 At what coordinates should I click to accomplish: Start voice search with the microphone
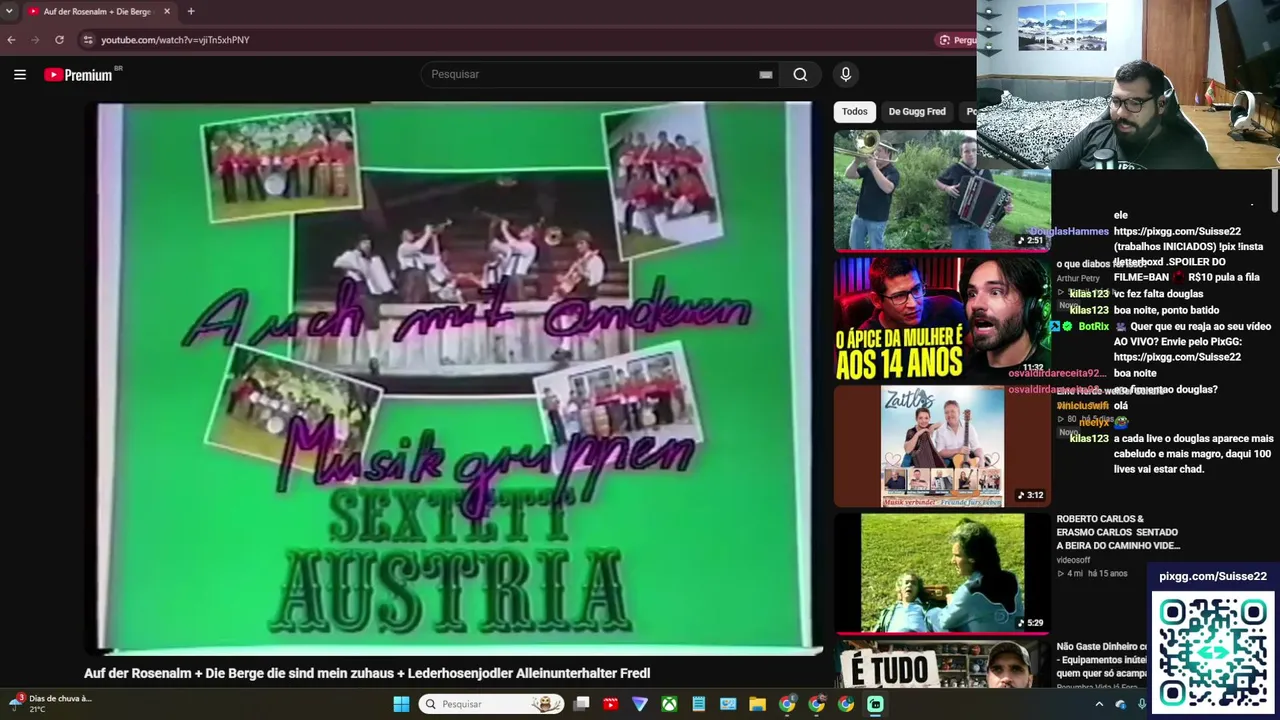point(846,74)
